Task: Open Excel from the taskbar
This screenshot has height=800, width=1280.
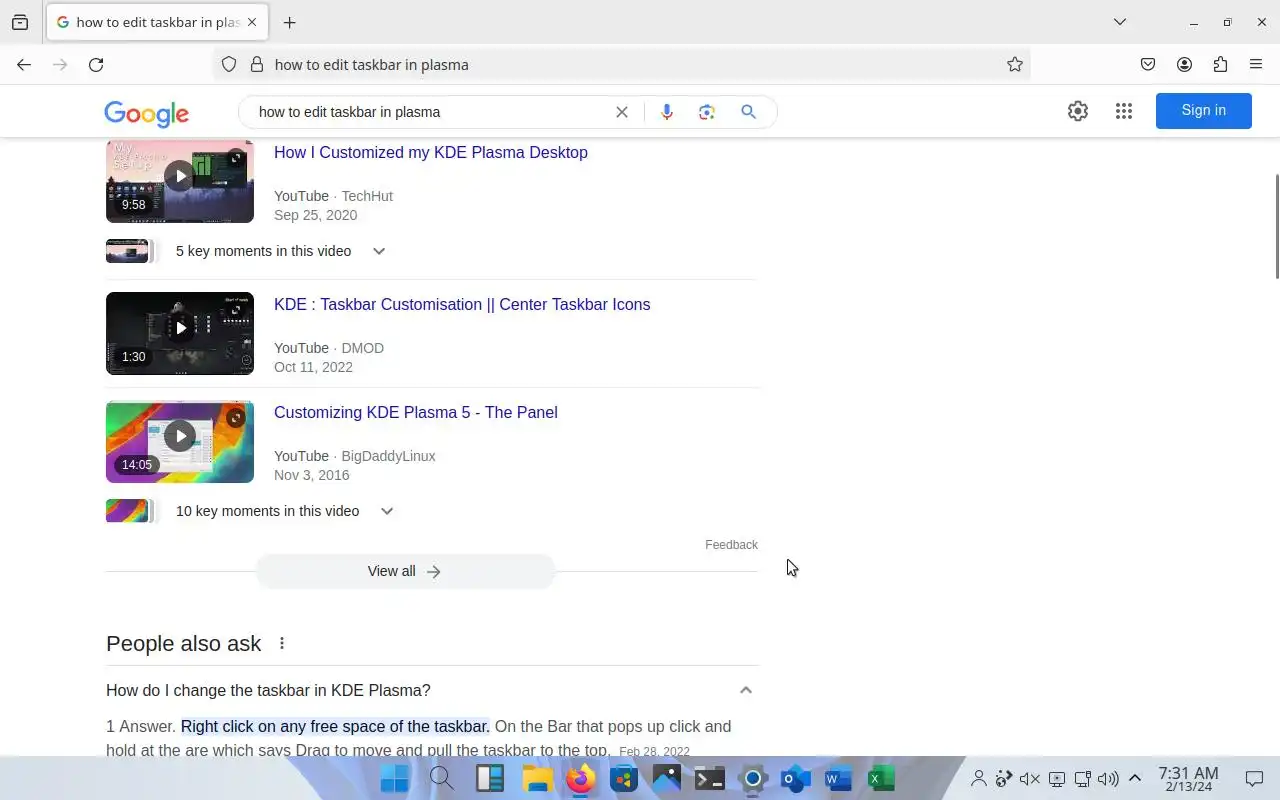Action: point(881,778)
